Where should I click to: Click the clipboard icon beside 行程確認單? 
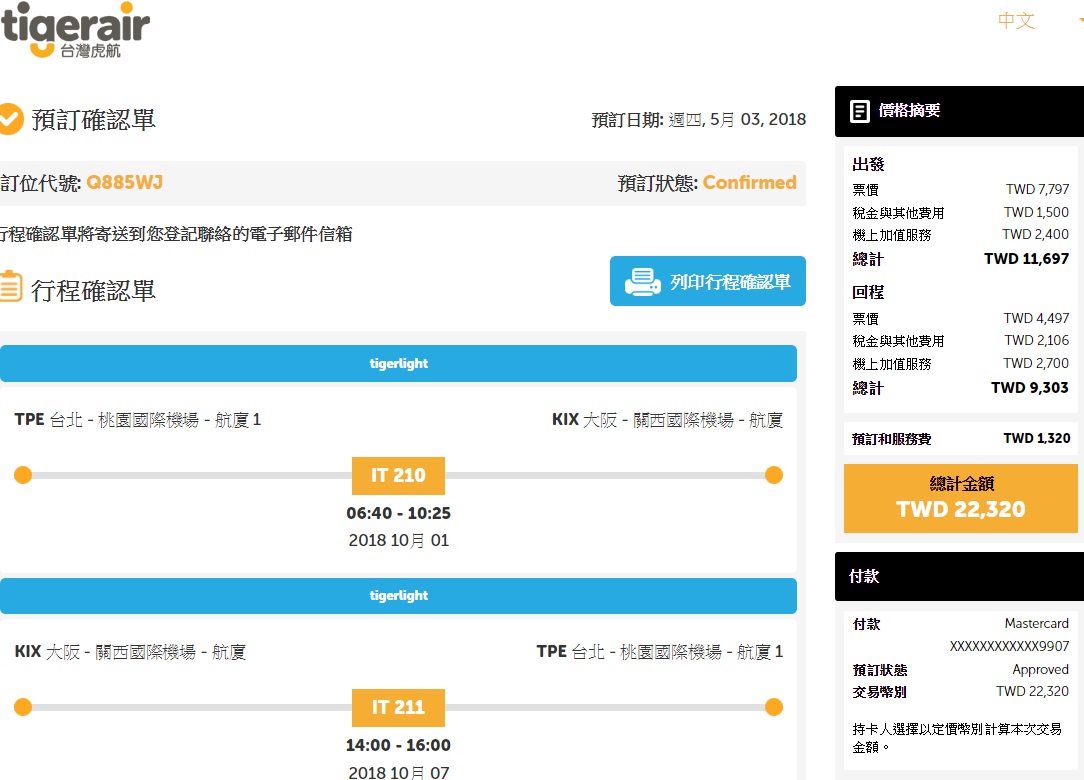pos(10,288)
